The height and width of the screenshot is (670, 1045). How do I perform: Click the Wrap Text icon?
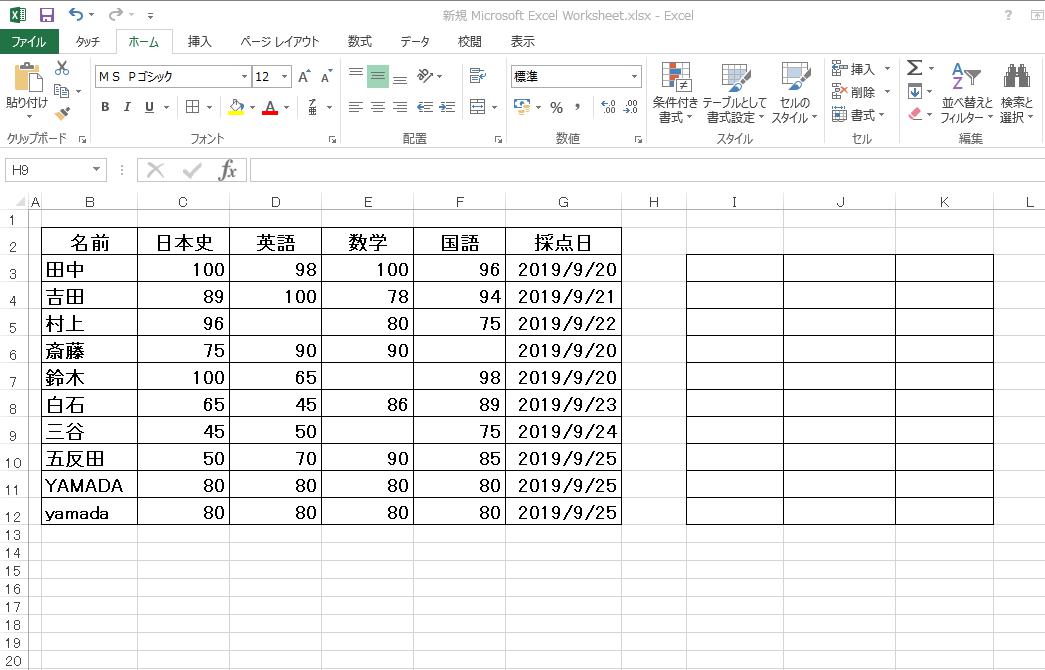click(477, 76)
